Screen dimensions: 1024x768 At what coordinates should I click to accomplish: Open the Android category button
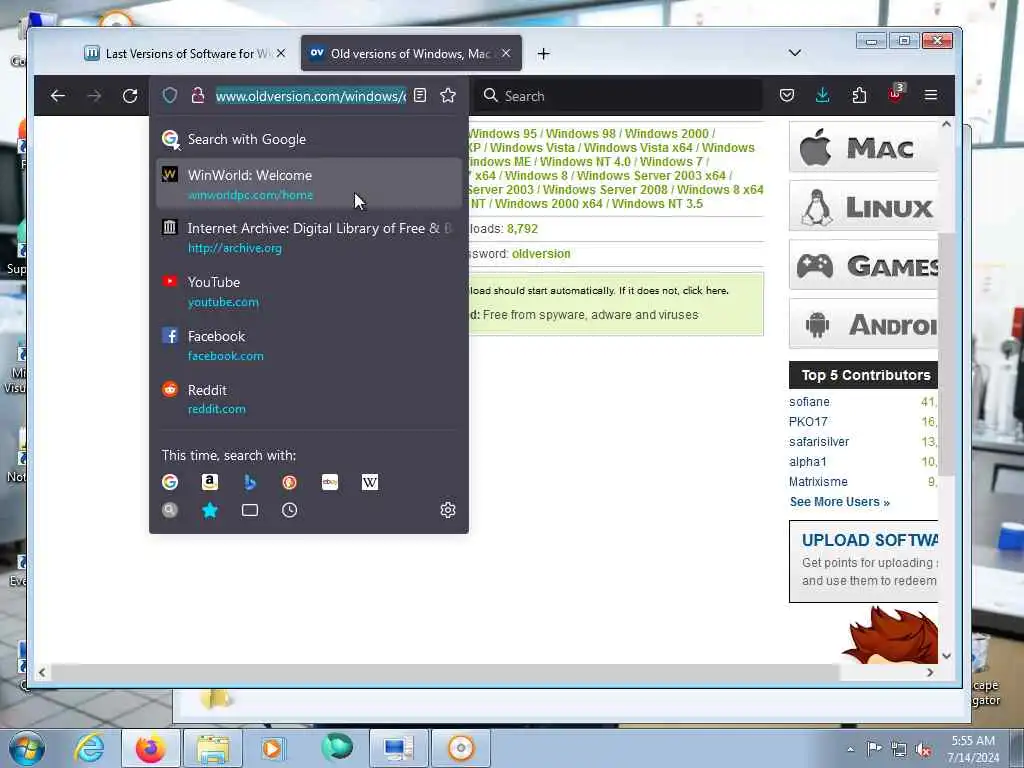tap(863, 324)
